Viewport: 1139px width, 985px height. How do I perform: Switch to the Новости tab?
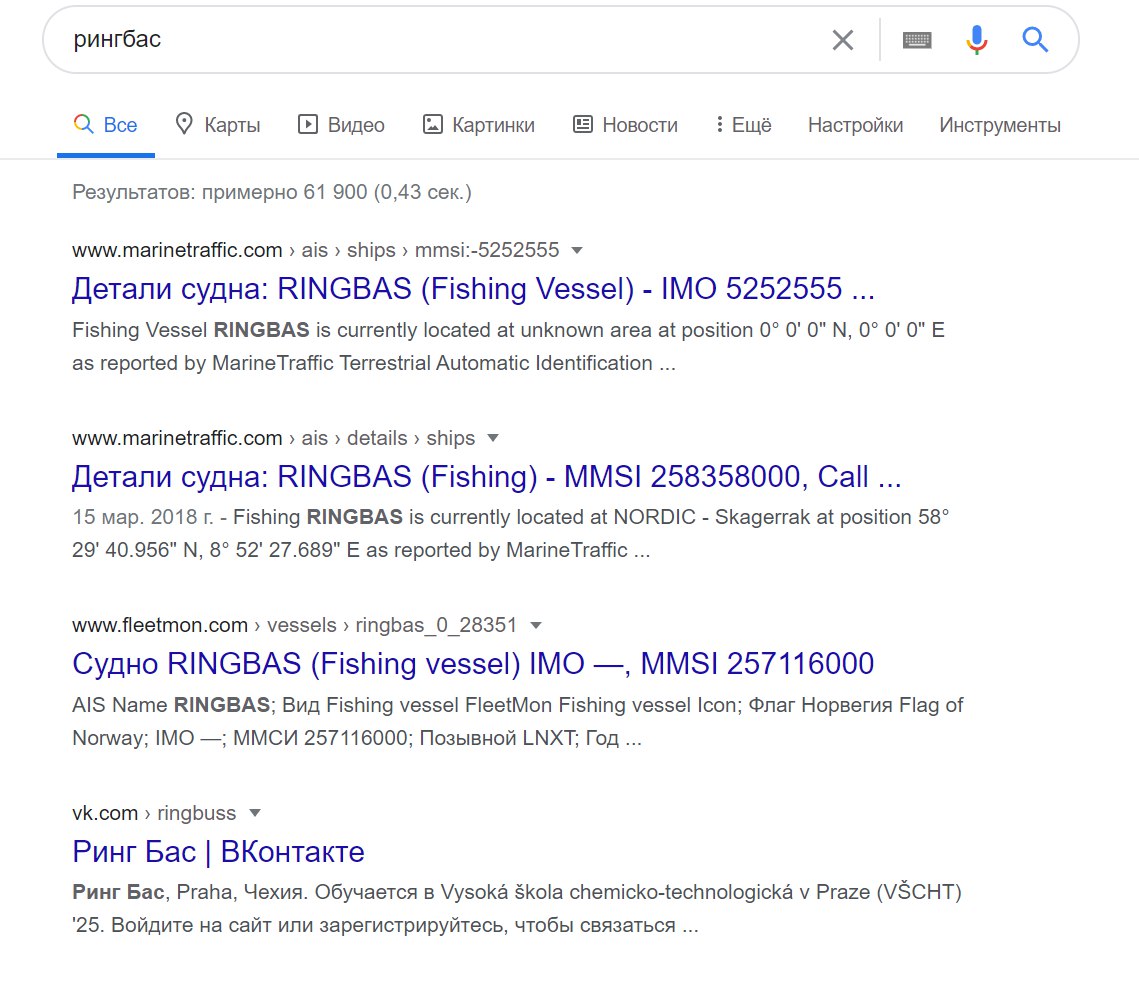625,125
